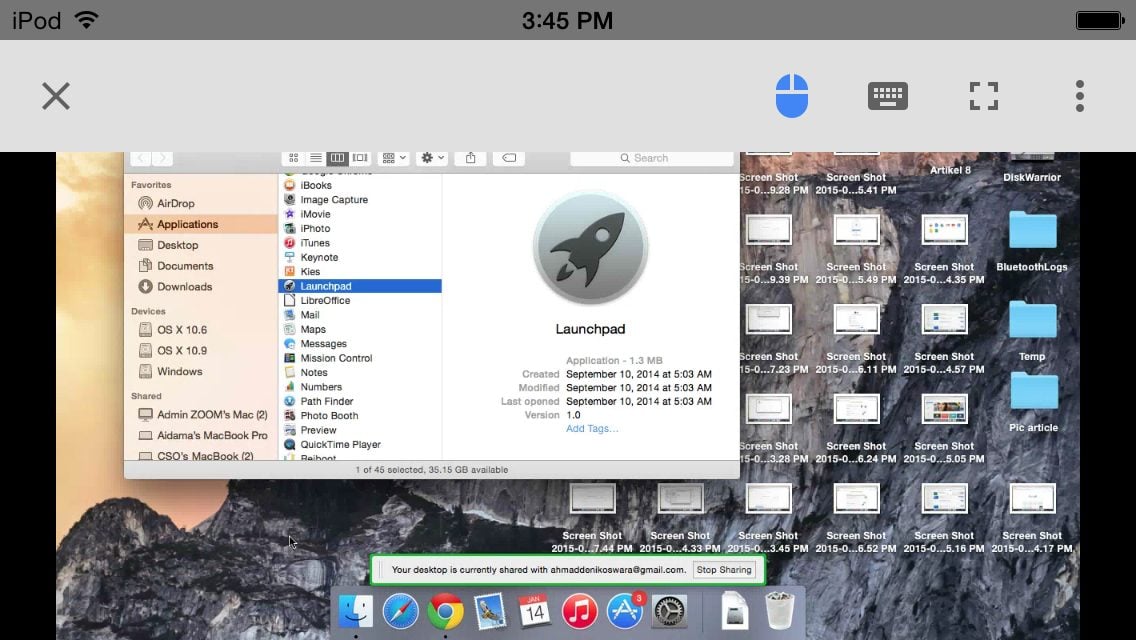Screen dimensions: 1136x640
Task: Select the BluetoothLogs desktop folder
Action: (x=1032, y=241)
